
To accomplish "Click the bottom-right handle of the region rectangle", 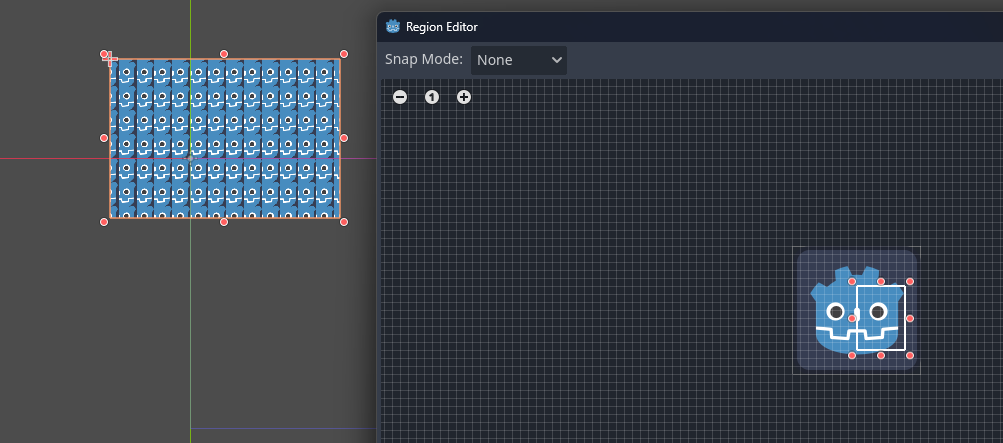I will click(x=910, y=355).
